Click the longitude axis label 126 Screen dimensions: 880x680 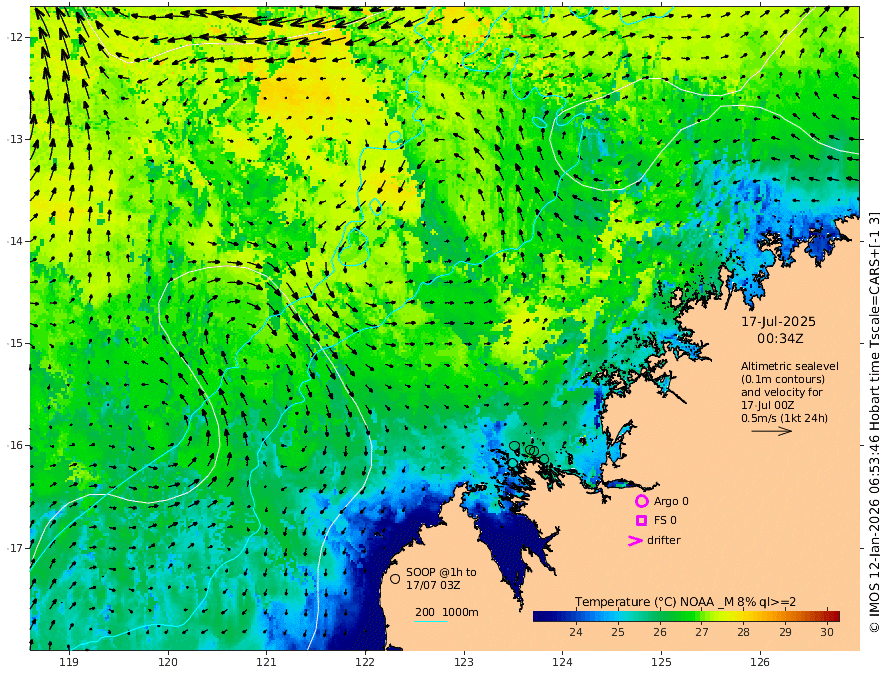(x=760, y=663)
